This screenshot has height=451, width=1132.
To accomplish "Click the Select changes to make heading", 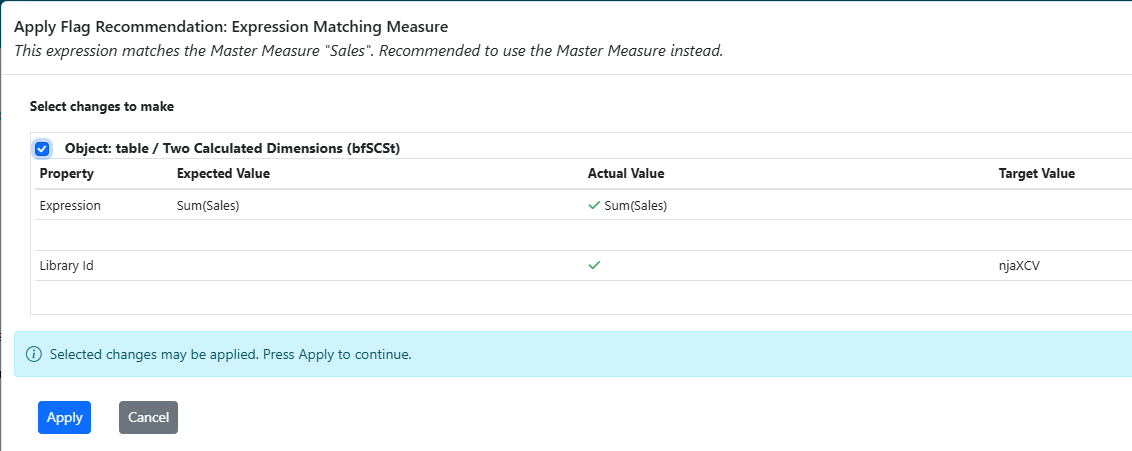I will point(102,106).
